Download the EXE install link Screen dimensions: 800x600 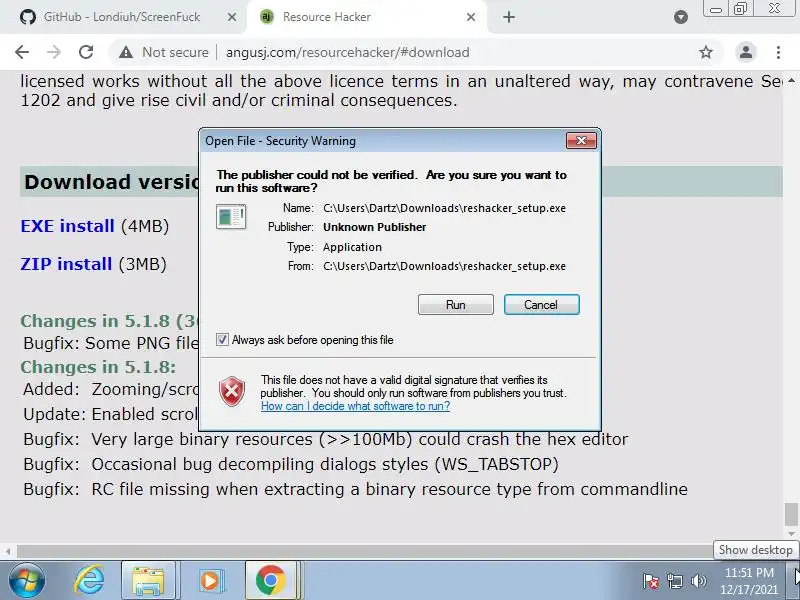(x=67, y=226)
